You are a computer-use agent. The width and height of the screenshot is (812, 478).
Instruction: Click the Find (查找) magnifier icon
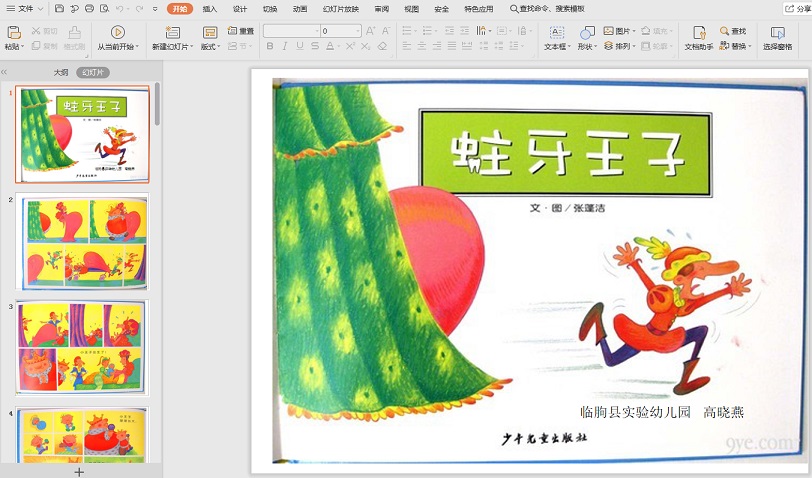(x=724, y=31)
